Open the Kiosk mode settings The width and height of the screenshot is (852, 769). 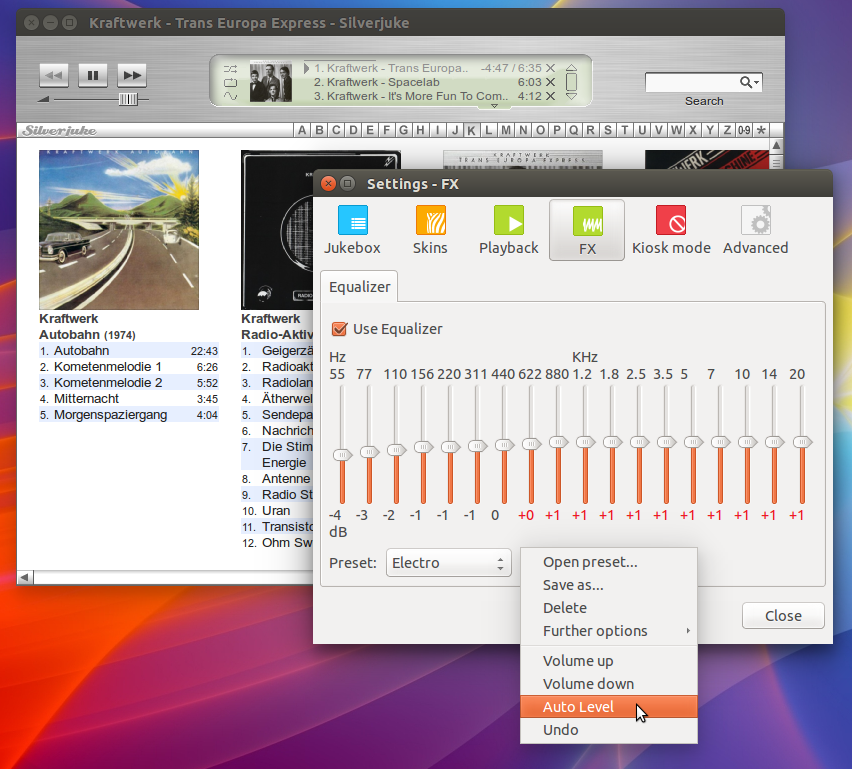[671, 230]
